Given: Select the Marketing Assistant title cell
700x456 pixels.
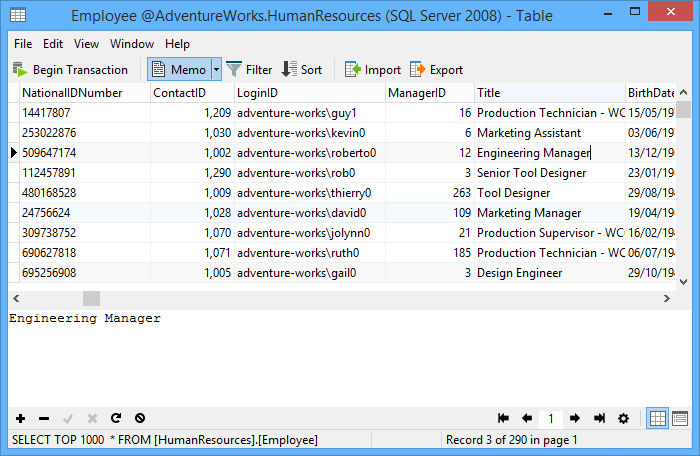Looking at the screenshot, I should pyautogui.click(x=550, y=133).
